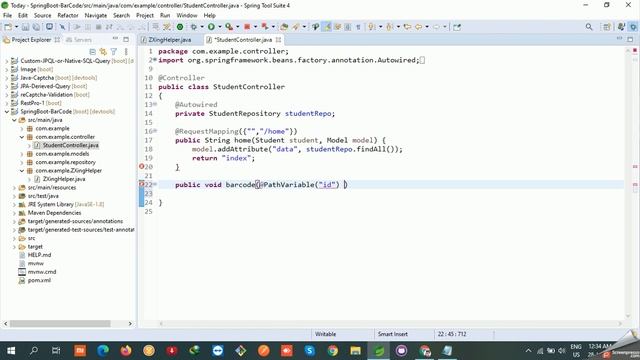The image size is (640, 360).
Task: Click the red Stop/Terminate toolbar icon
Action: coord(247,27)
